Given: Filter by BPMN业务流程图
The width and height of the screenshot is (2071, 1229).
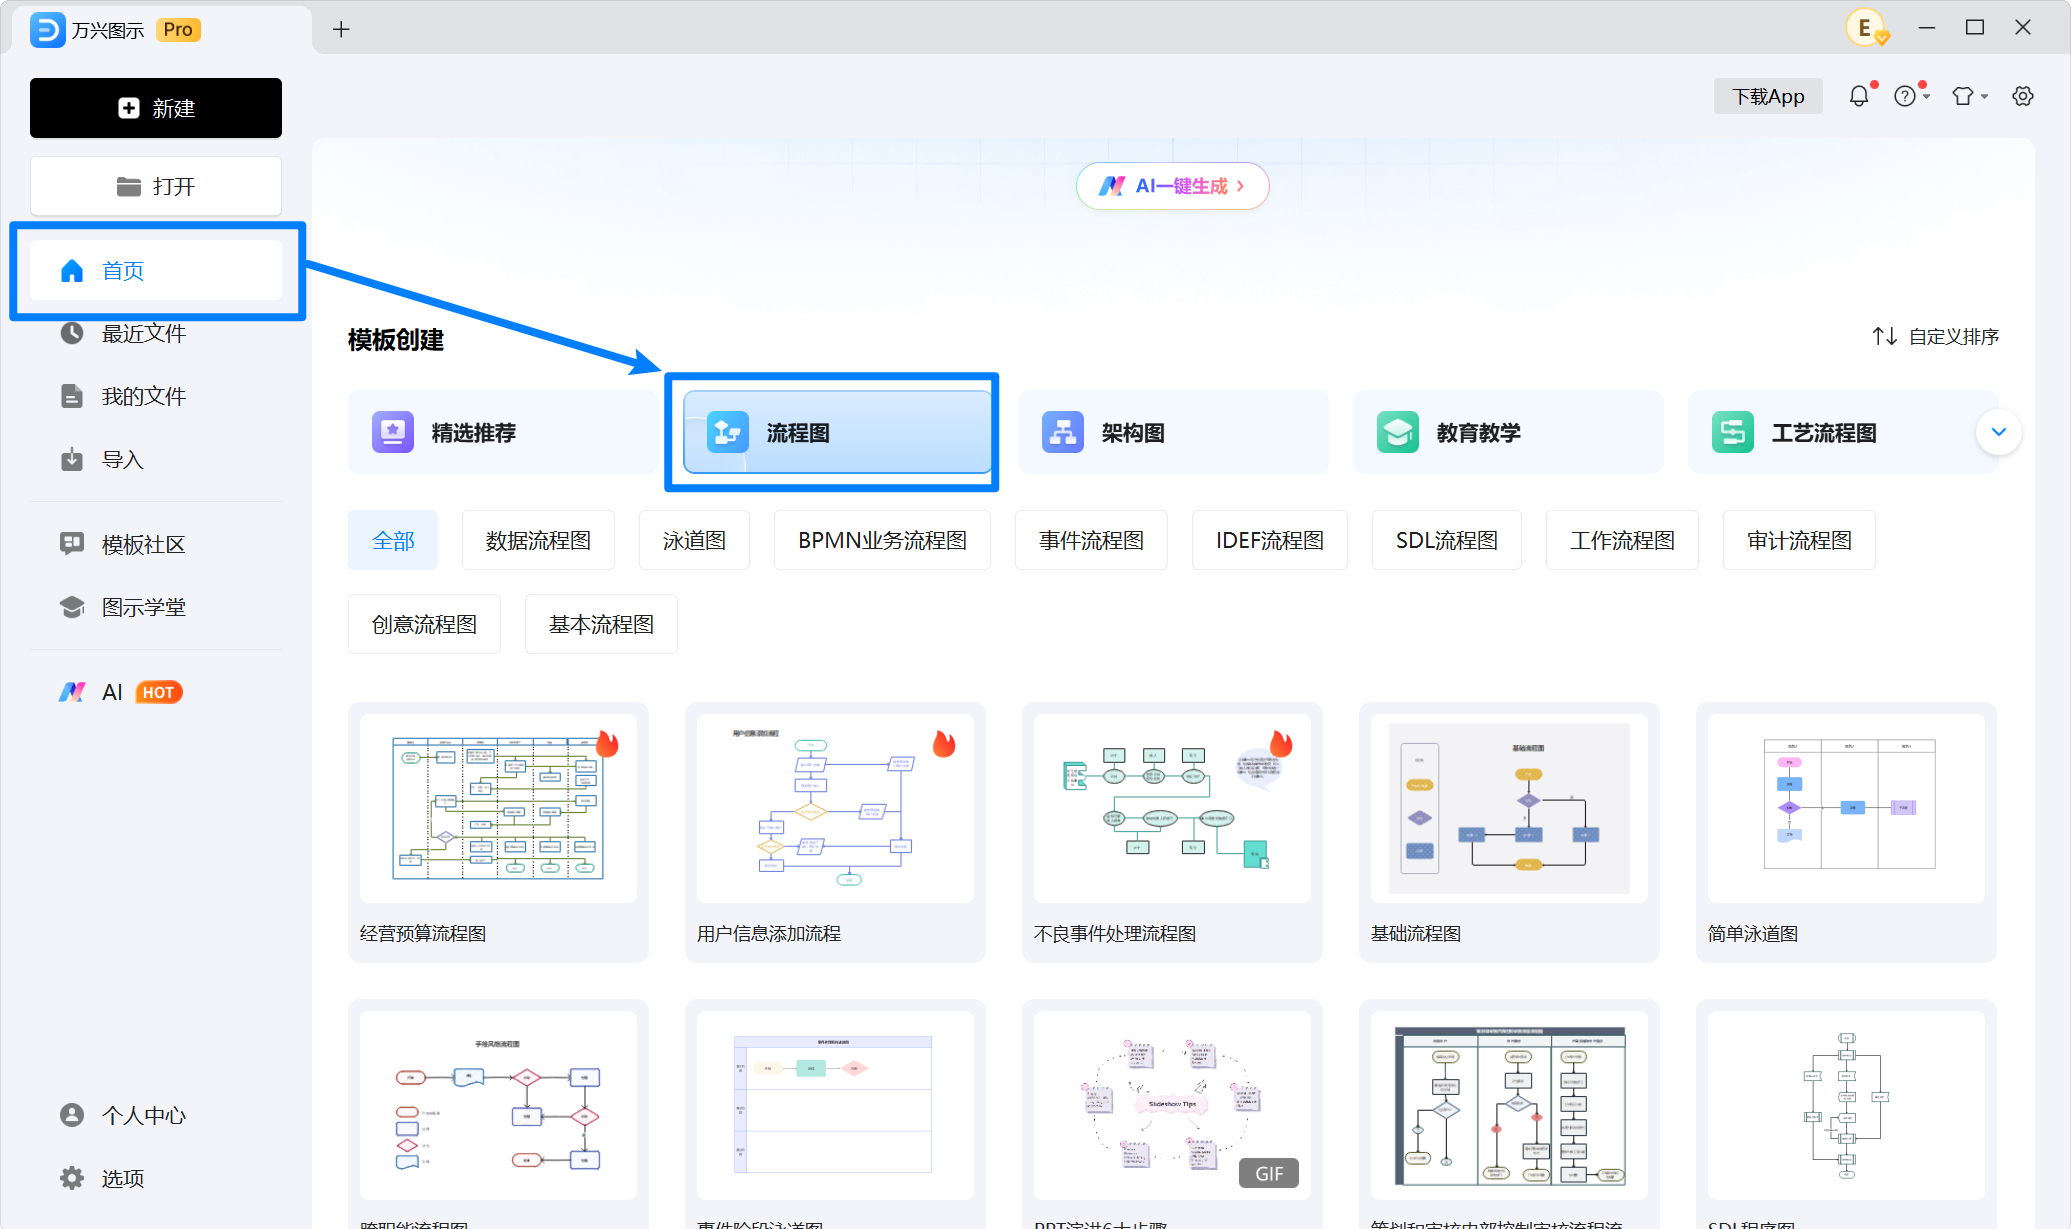Looking at the screenshot, I should 882,540.
